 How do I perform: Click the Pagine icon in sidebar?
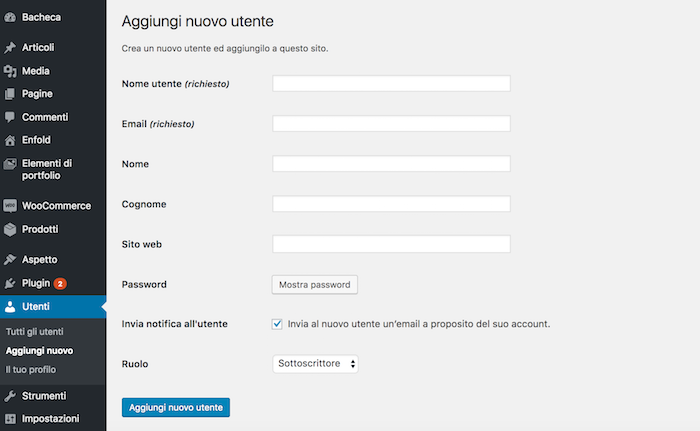[x=10, y=94]
